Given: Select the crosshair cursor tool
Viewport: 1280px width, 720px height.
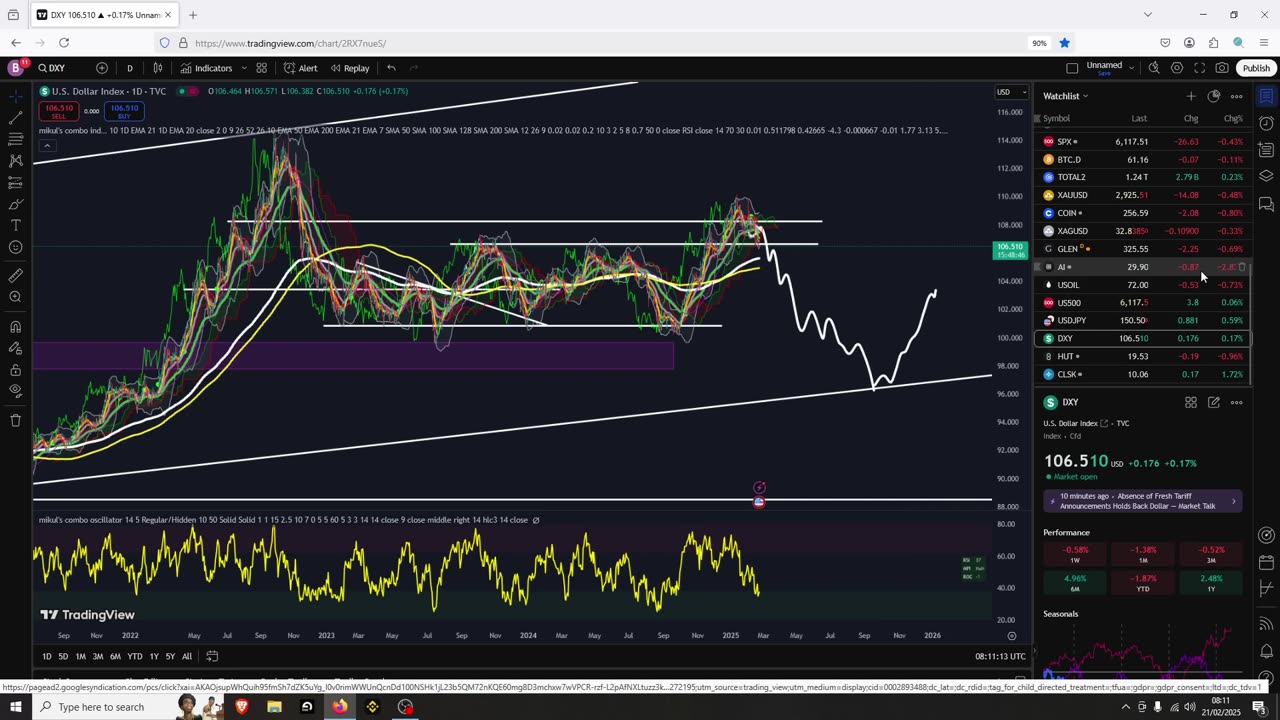Looking at the screenshot, I should coord(16,96).
